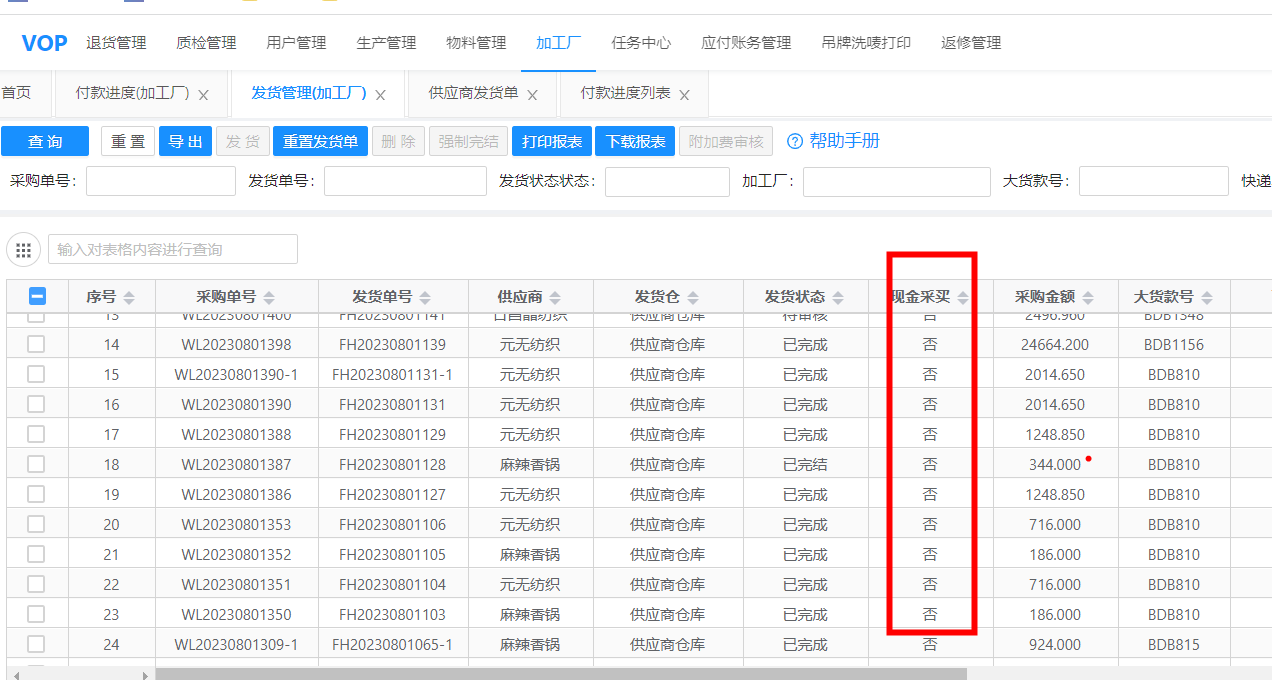The image size is (1272, 680).
Task: Sort by 序号 column sort icon
Action: click(x=129, y=298)
